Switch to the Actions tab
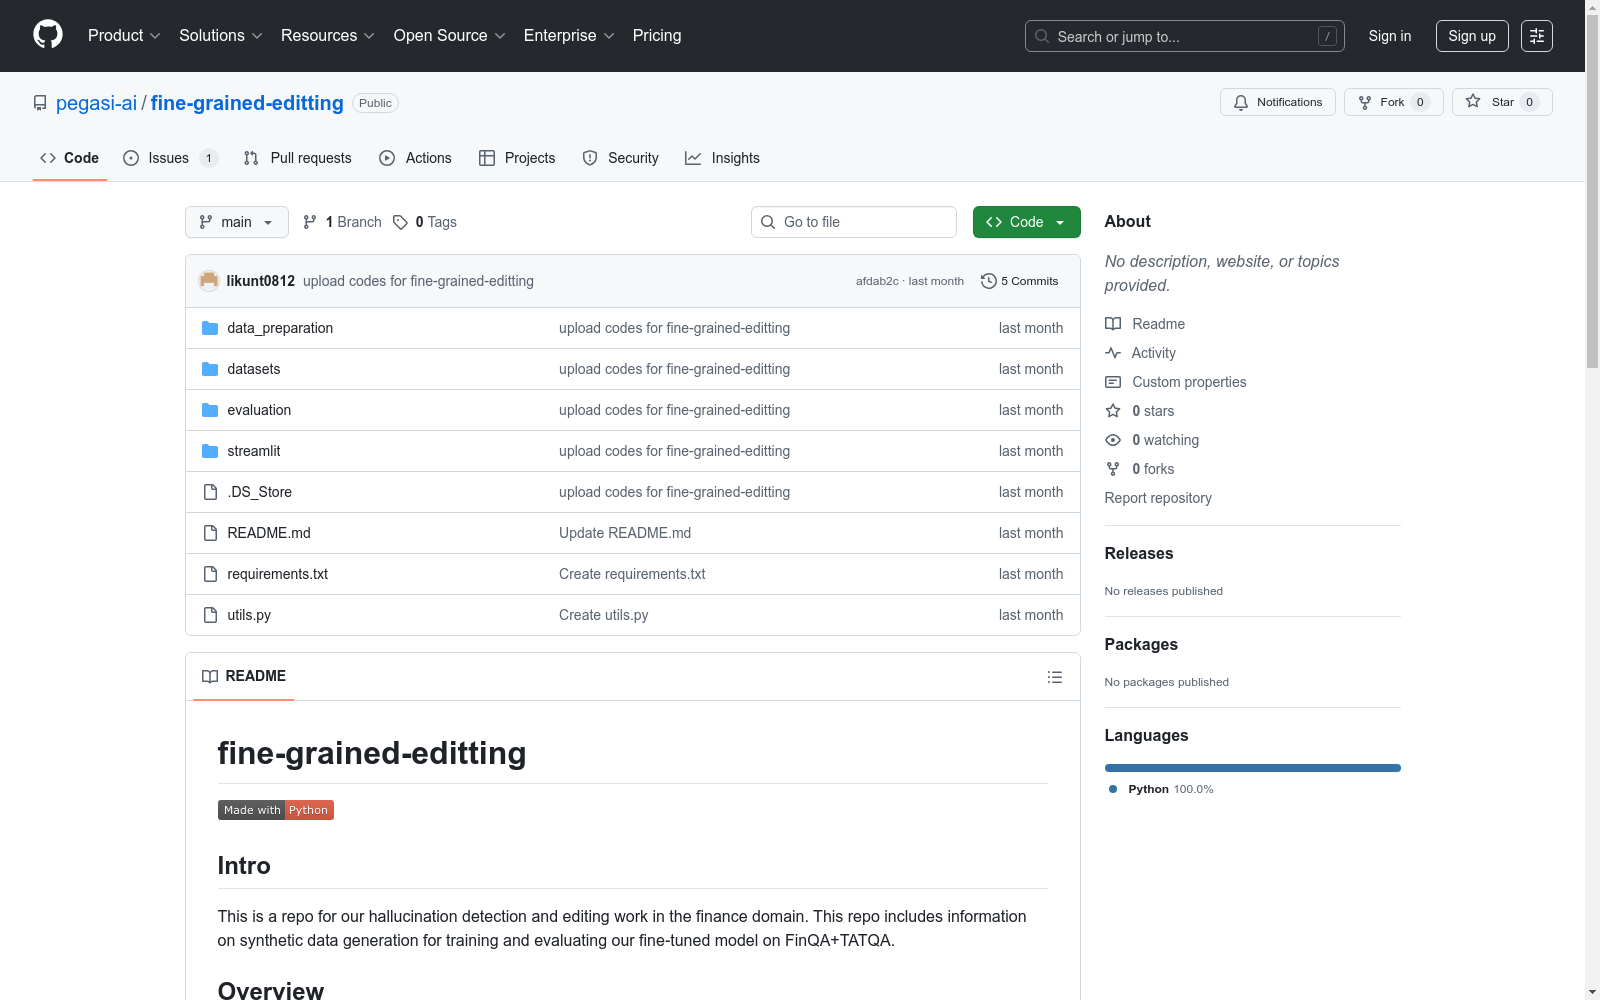 pos(416,158)
